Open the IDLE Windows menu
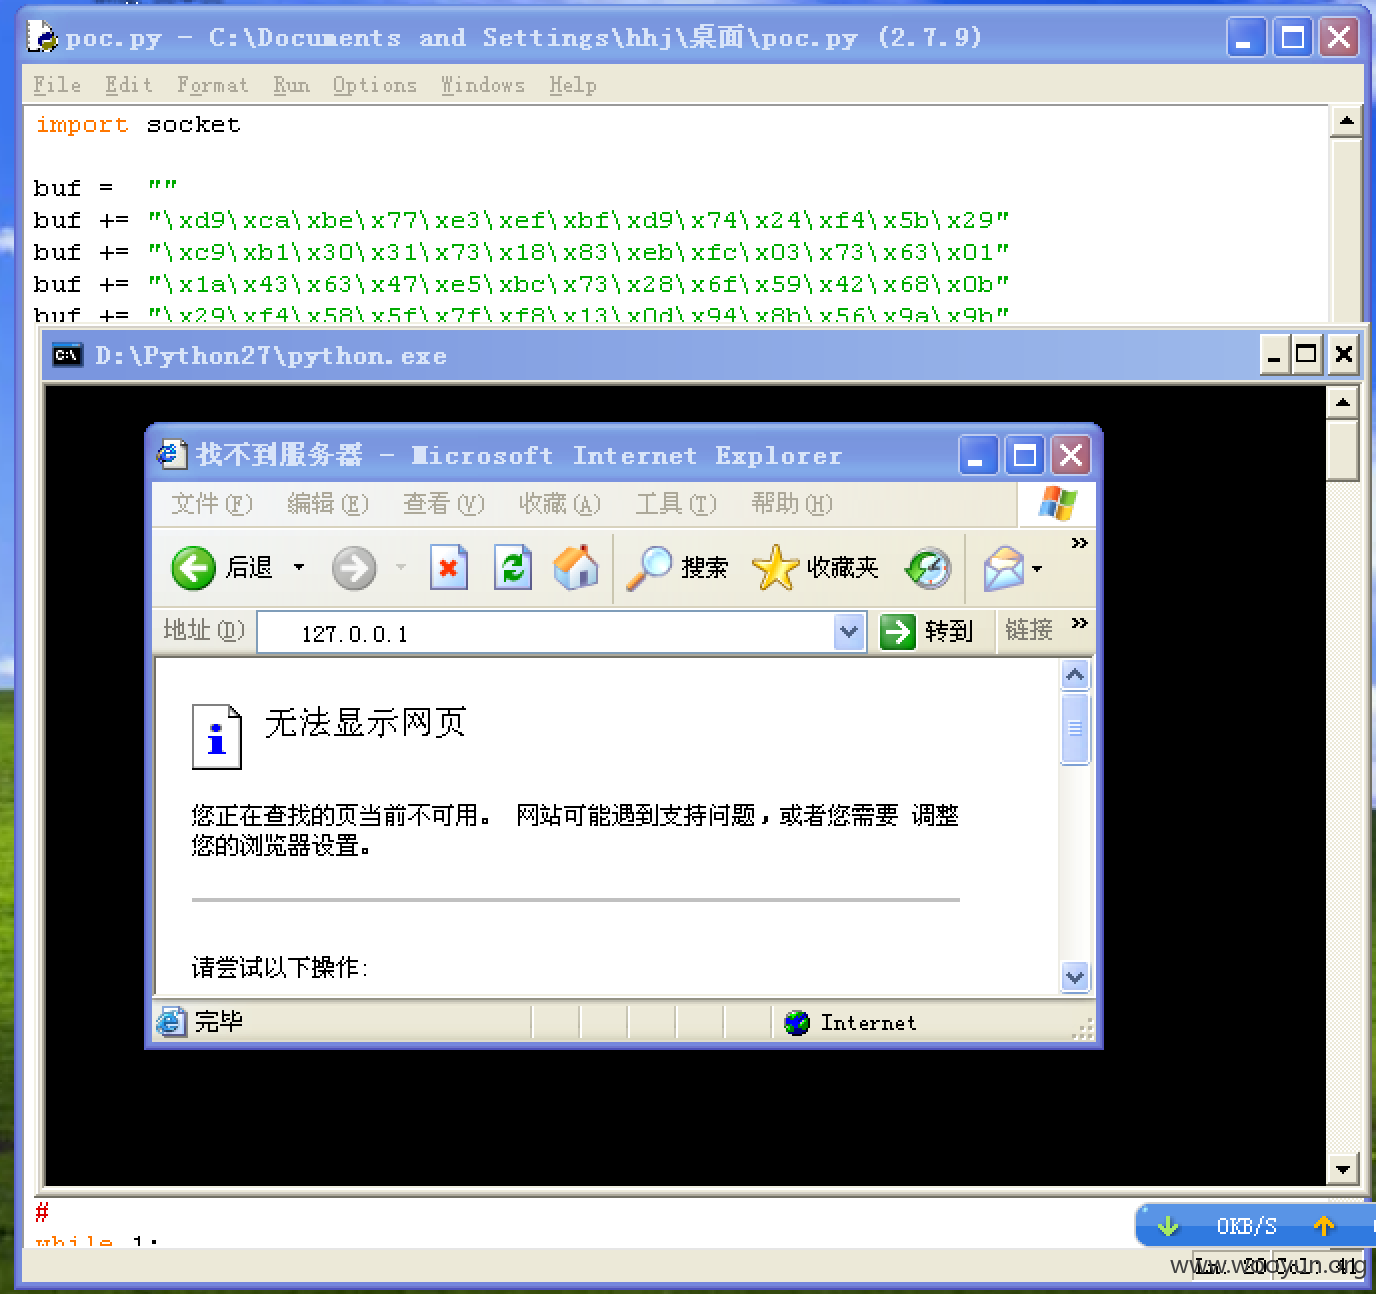Screen dimensions: 1376x1294 [x=483, y=85]
